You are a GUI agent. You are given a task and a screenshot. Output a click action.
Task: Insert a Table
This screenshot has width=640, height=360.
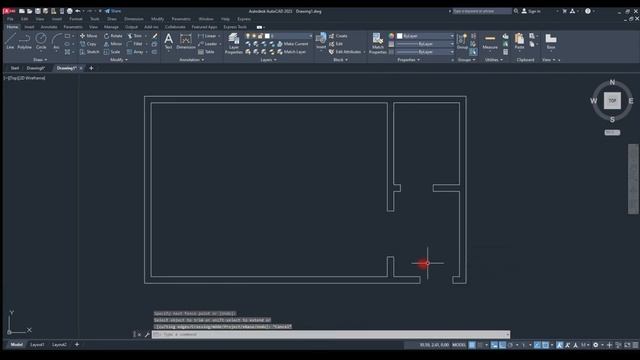tap(206, 52)
